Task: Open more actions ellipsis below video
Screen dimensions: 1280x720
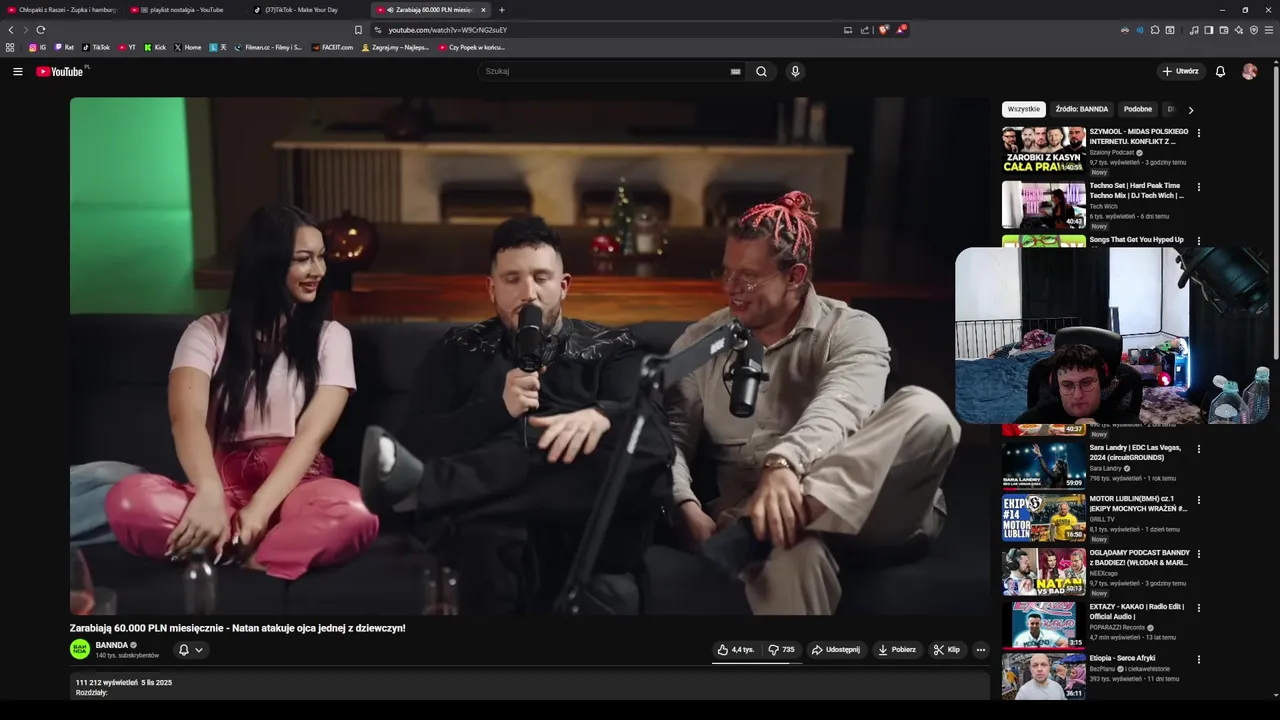Action: [980, 650]
